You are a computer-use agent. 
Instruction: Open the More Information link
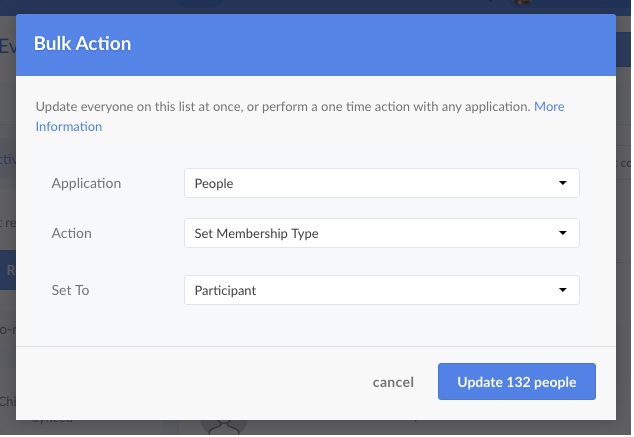click(68, 126)
